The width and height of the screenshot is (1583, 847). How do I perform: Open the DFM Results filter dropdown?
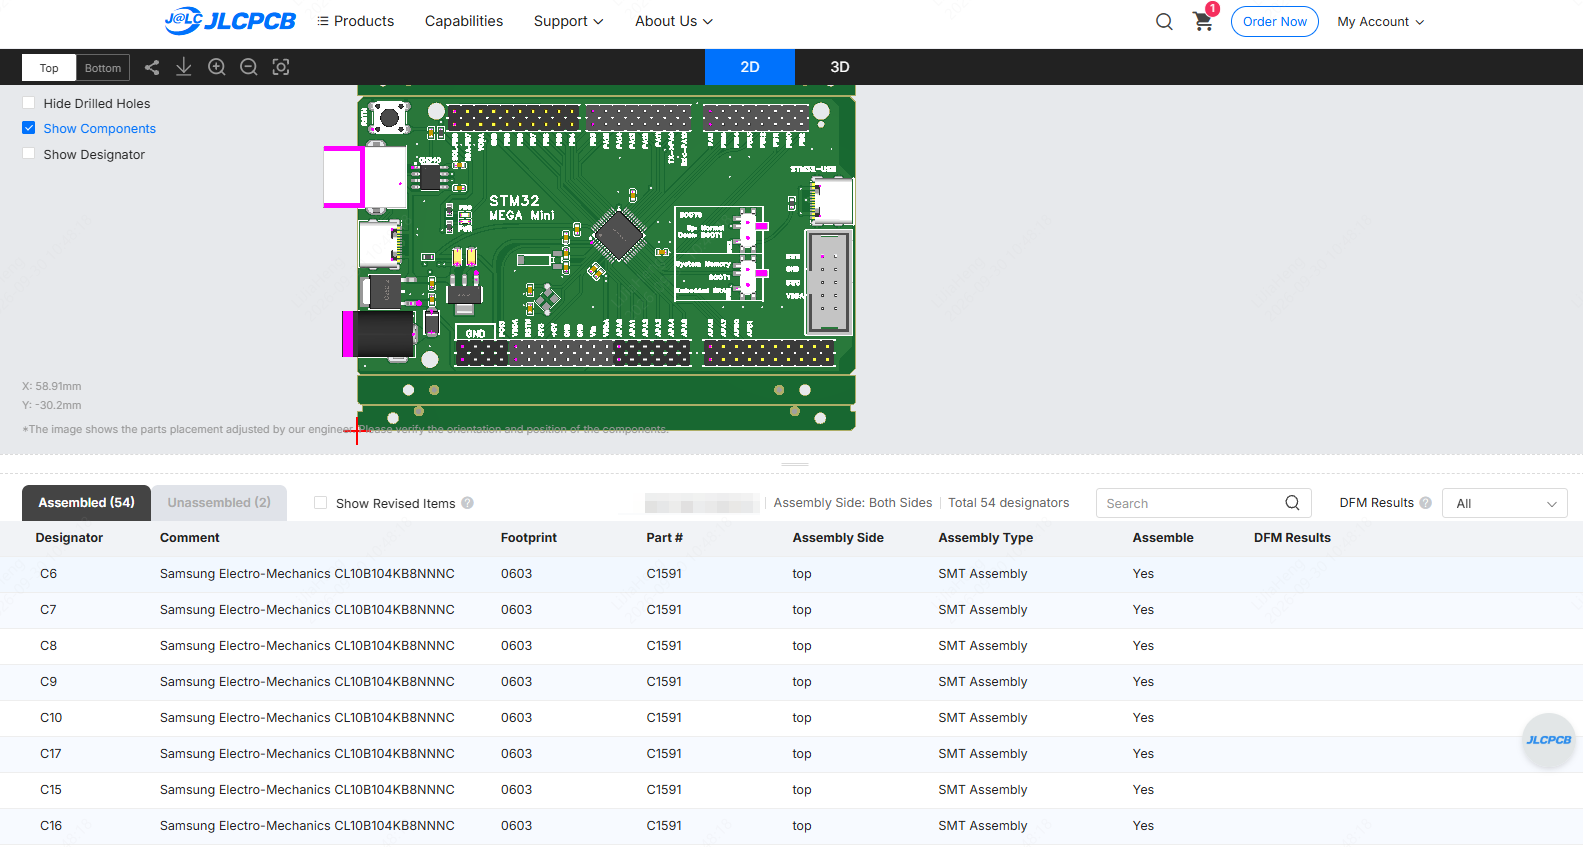point(1504,503)
